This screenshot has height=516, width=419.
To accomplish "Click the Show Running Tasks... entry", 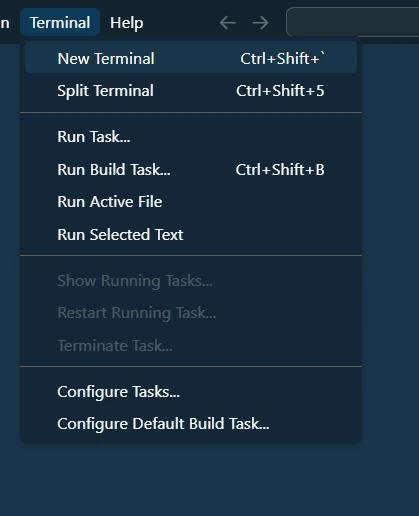I will pyautogui.click(x=191, y=281).
